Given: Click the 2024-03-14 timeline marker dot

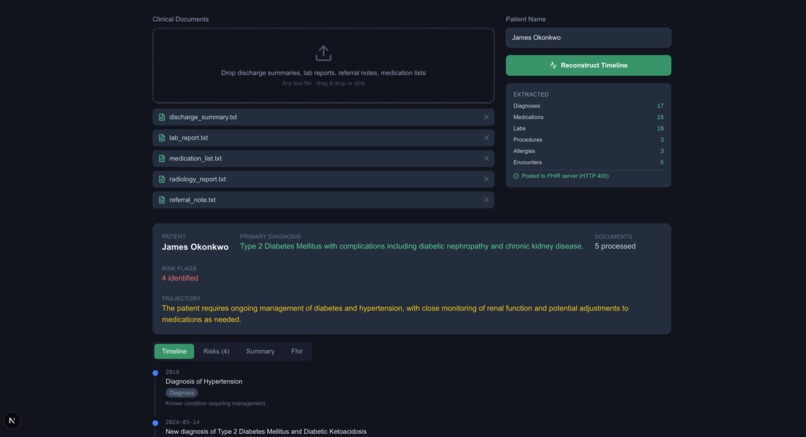Looking at the screenshot, I should click(x=155, y=423).
